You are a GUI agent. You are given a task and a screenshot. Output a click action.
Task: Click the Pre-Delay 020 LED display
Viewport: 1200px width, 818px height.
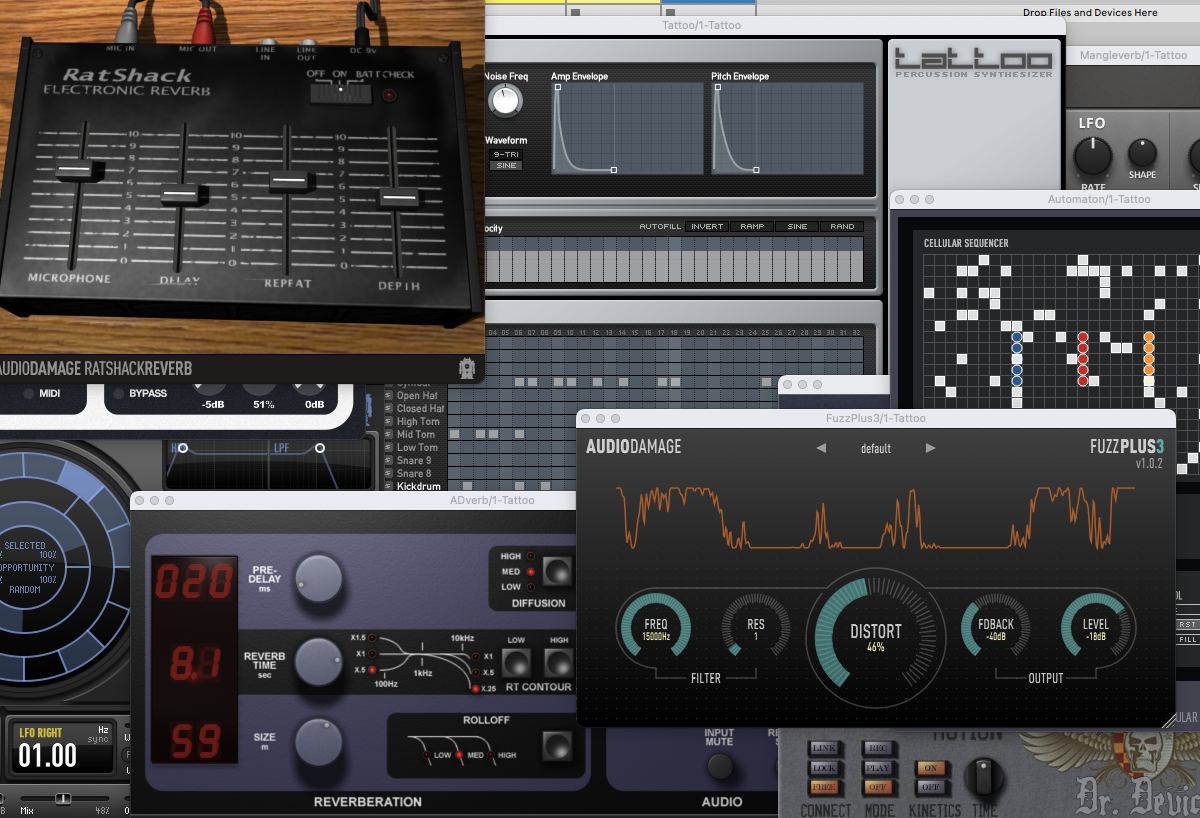(193, 582)
